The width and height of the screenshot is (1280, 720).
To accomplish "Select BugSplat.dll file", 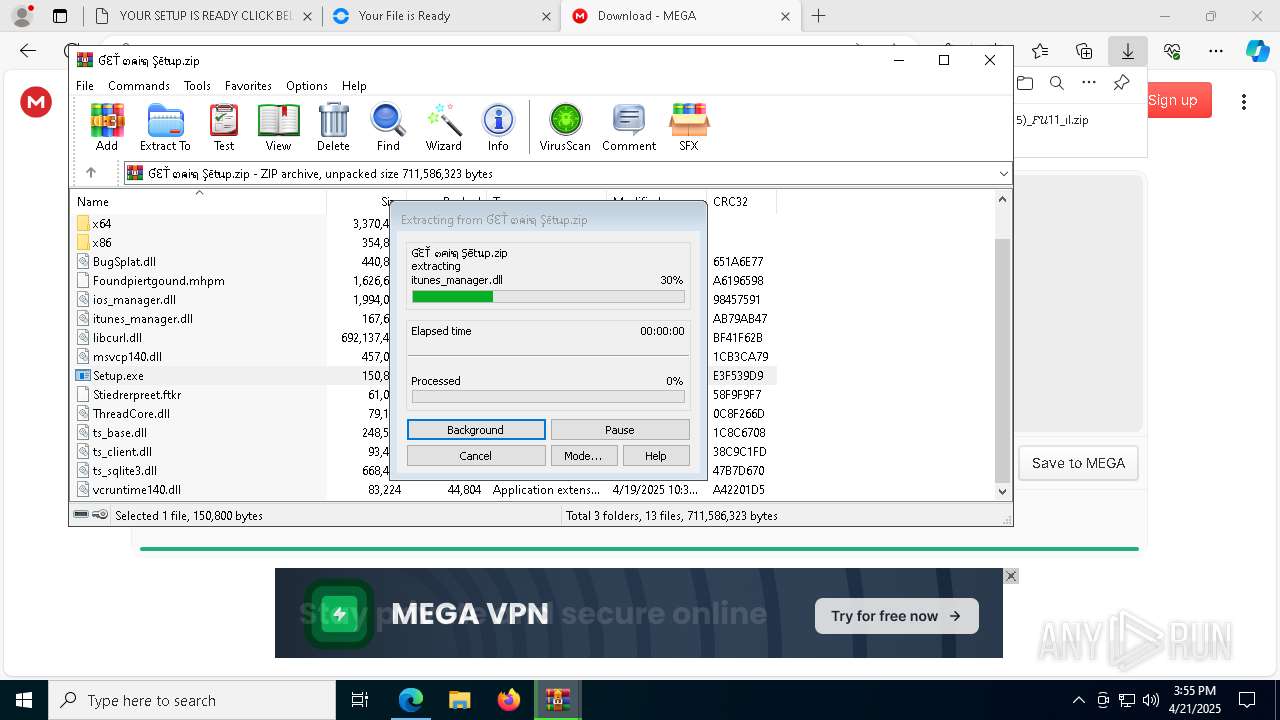I will pyautogui.click(x=124, y=262).
